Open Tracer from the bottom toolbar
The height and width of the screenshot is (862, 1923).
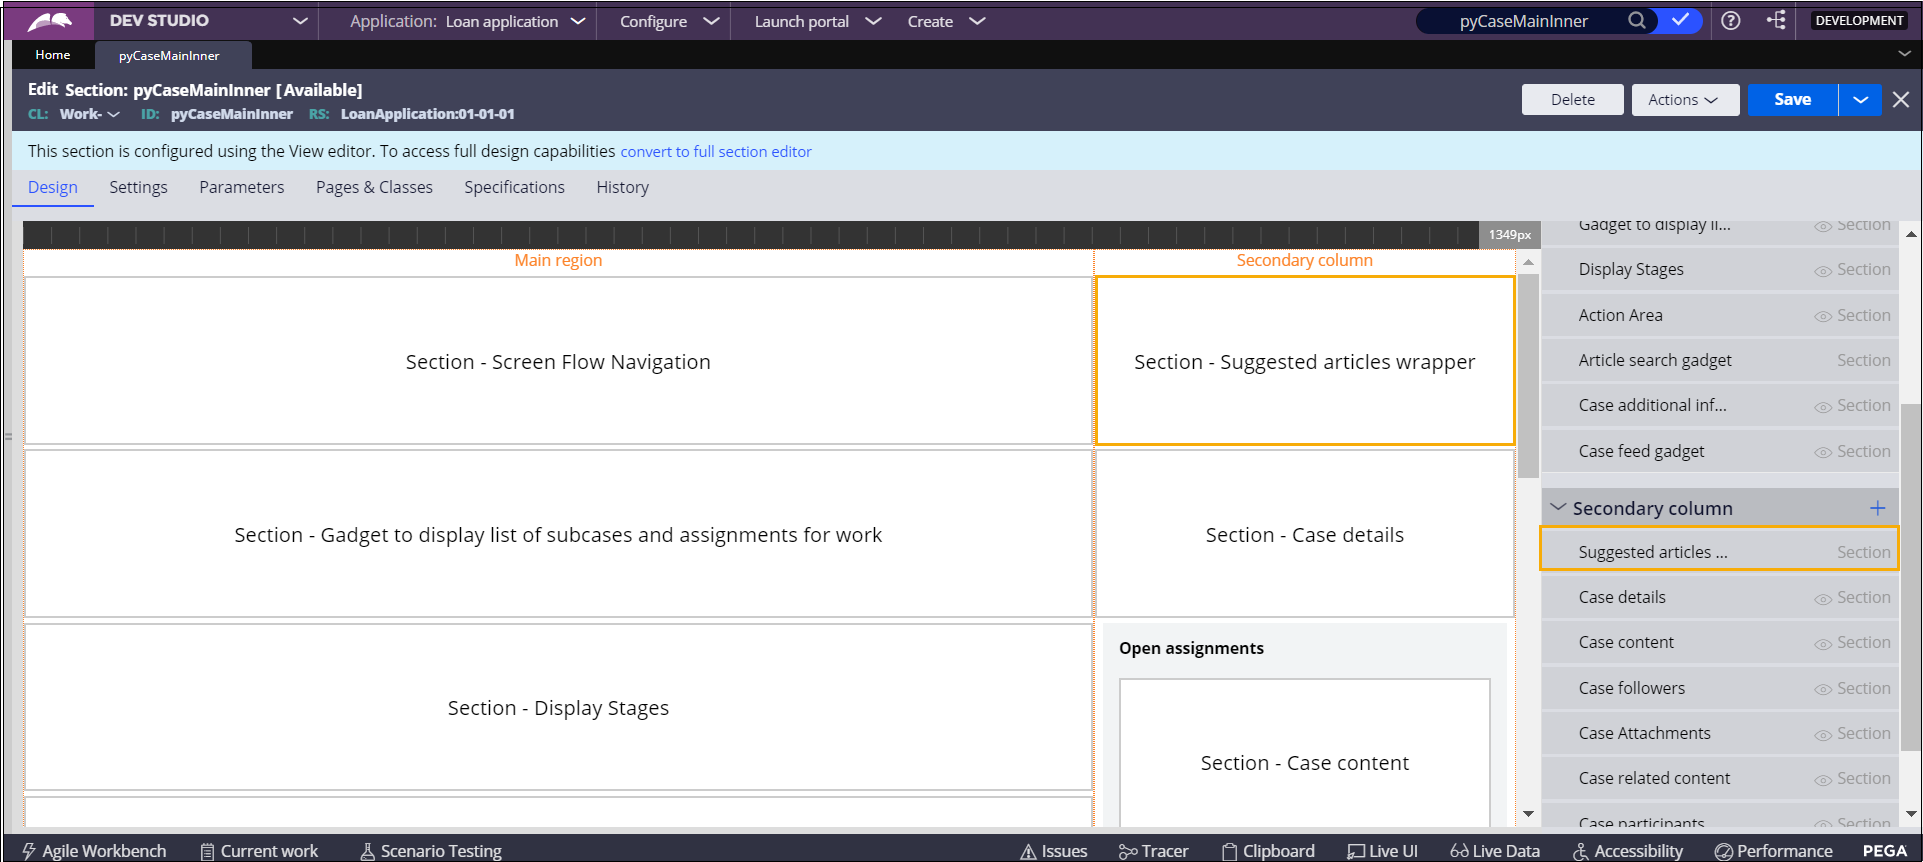coord(1153,851)
